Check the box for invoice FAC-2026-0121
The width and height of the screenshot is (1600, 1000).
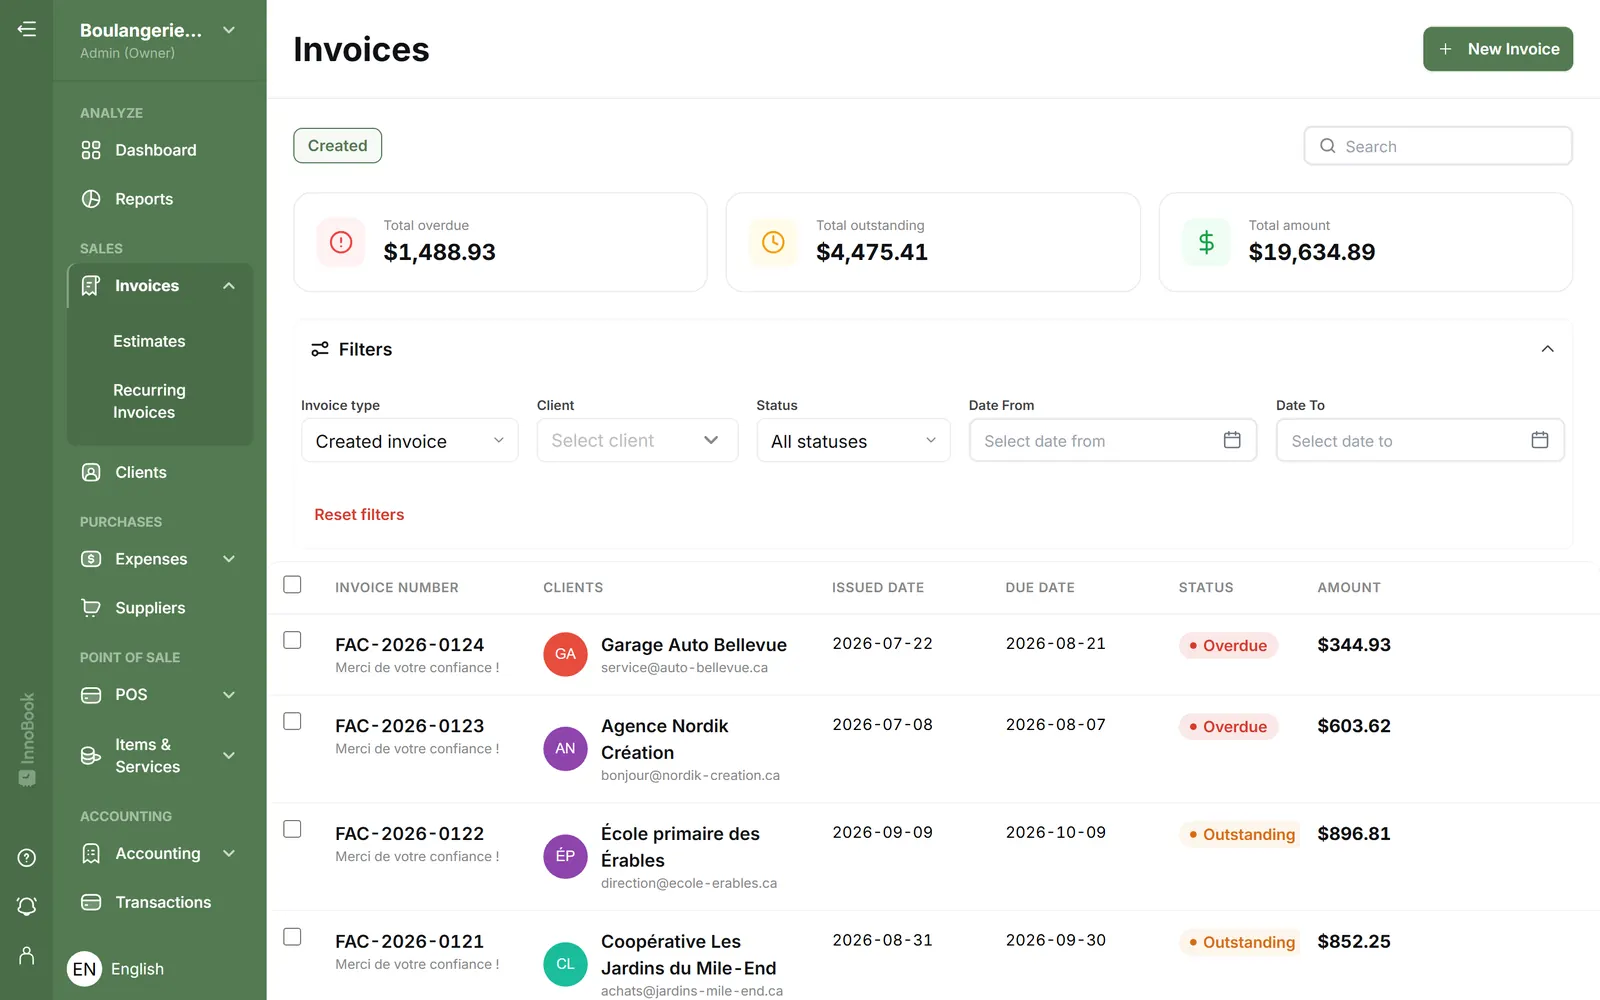pyautogui.click(x=292, y=937)
